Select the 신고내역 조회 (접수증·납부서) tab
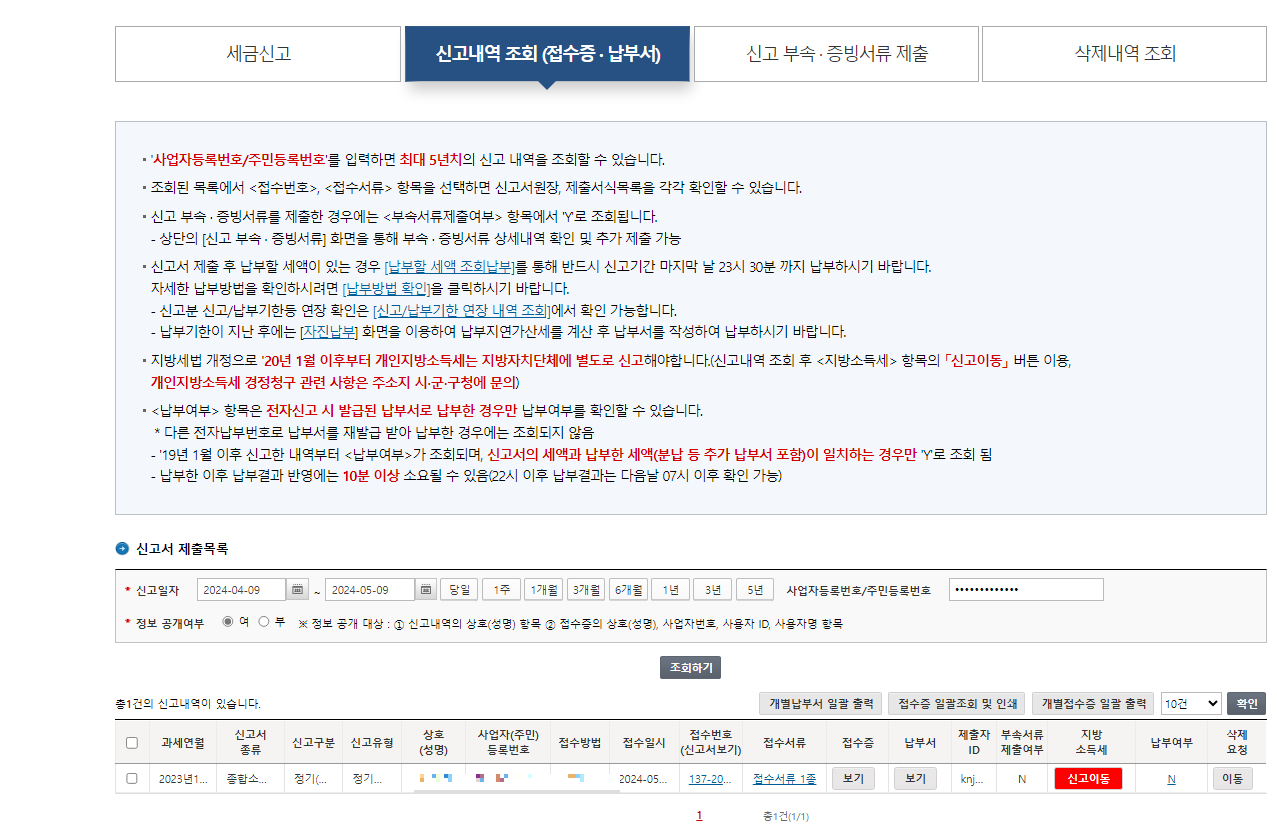The height and width of the screenshot is (838, 1277). coord(547,54)
